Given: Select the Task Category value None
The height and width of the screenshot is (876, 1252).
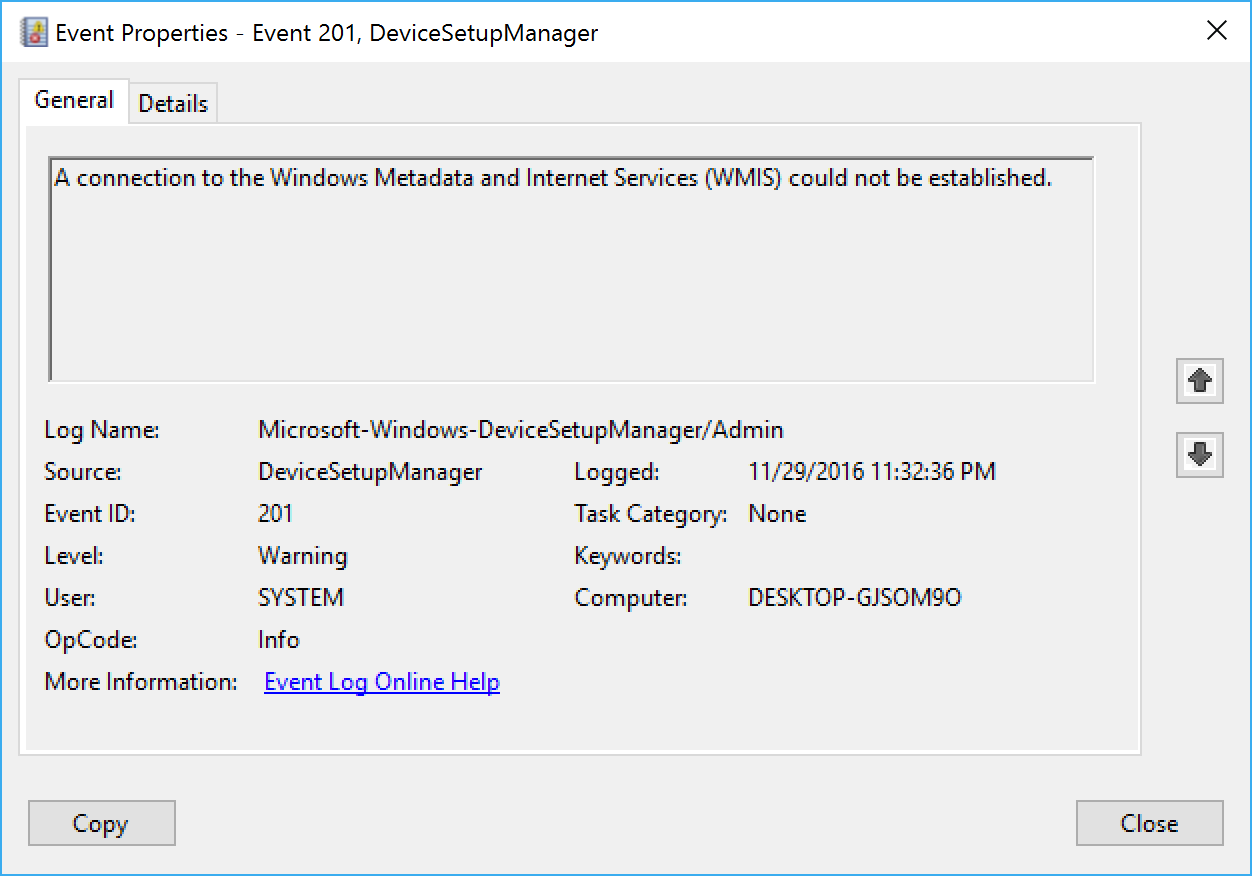Looking at the screenshot, I should (777, 514).
